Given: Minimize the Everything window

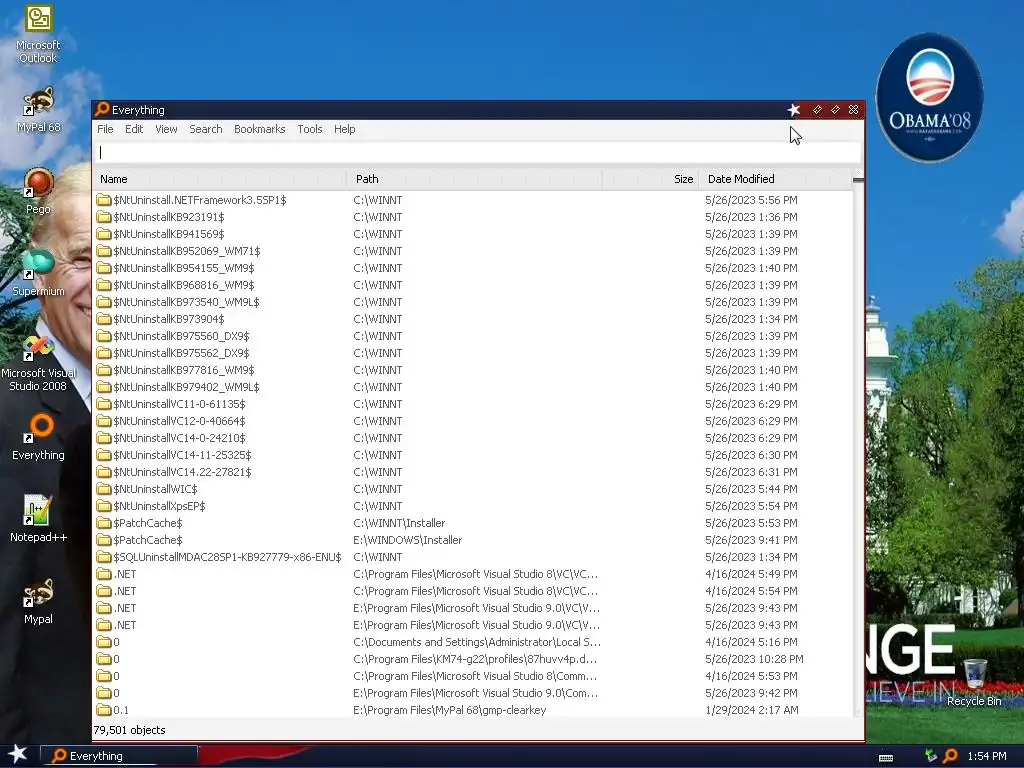Looking at the screenshot, I should point(817,110).
